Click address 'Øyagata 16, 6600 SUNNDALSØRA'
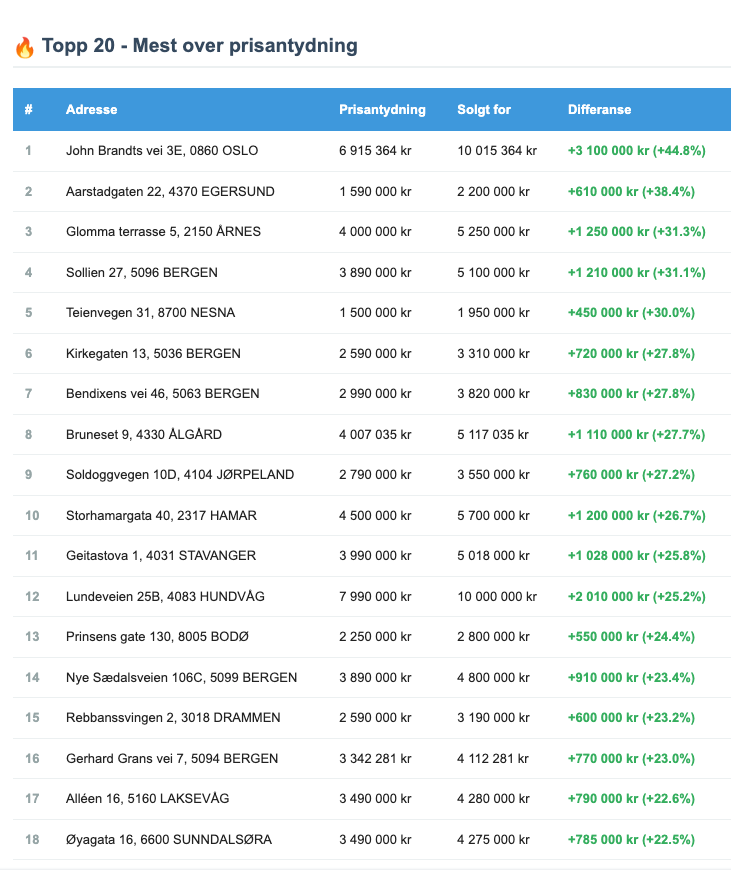Image resolution: width=731 pixels, height=873 pixels. coord(169,840)
